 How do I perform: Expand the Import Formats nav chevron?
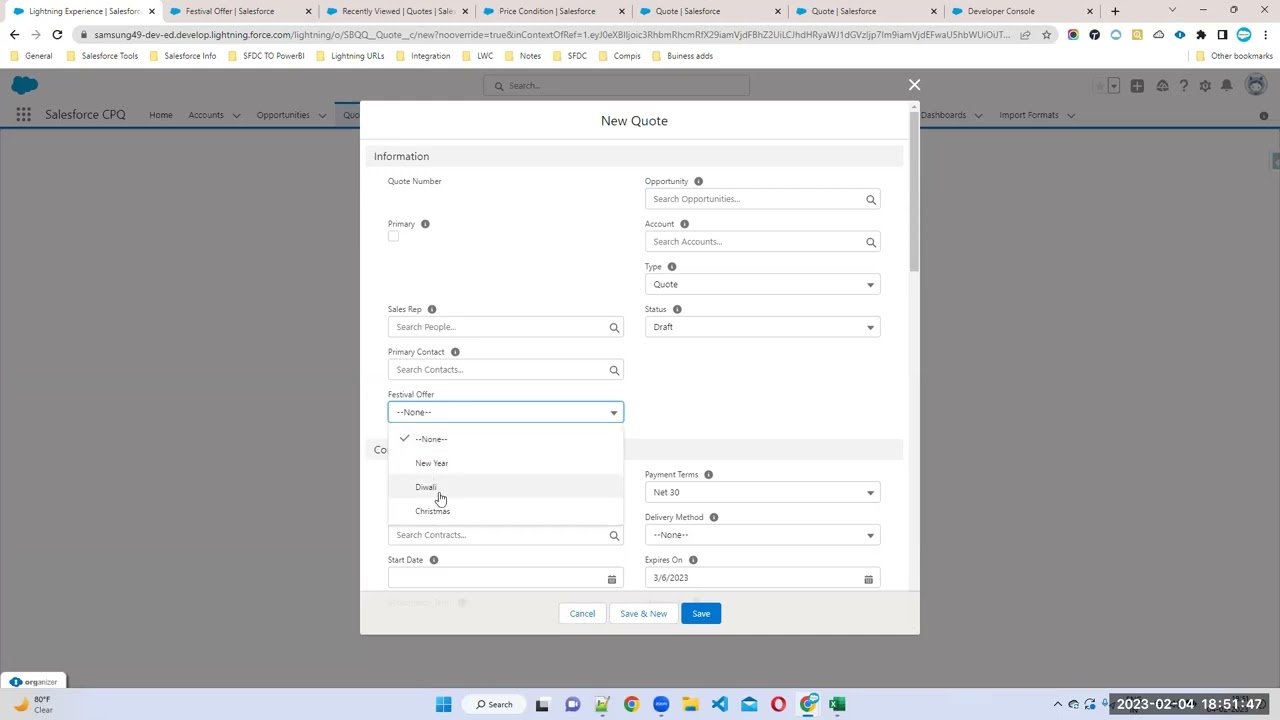(1071, 115)
